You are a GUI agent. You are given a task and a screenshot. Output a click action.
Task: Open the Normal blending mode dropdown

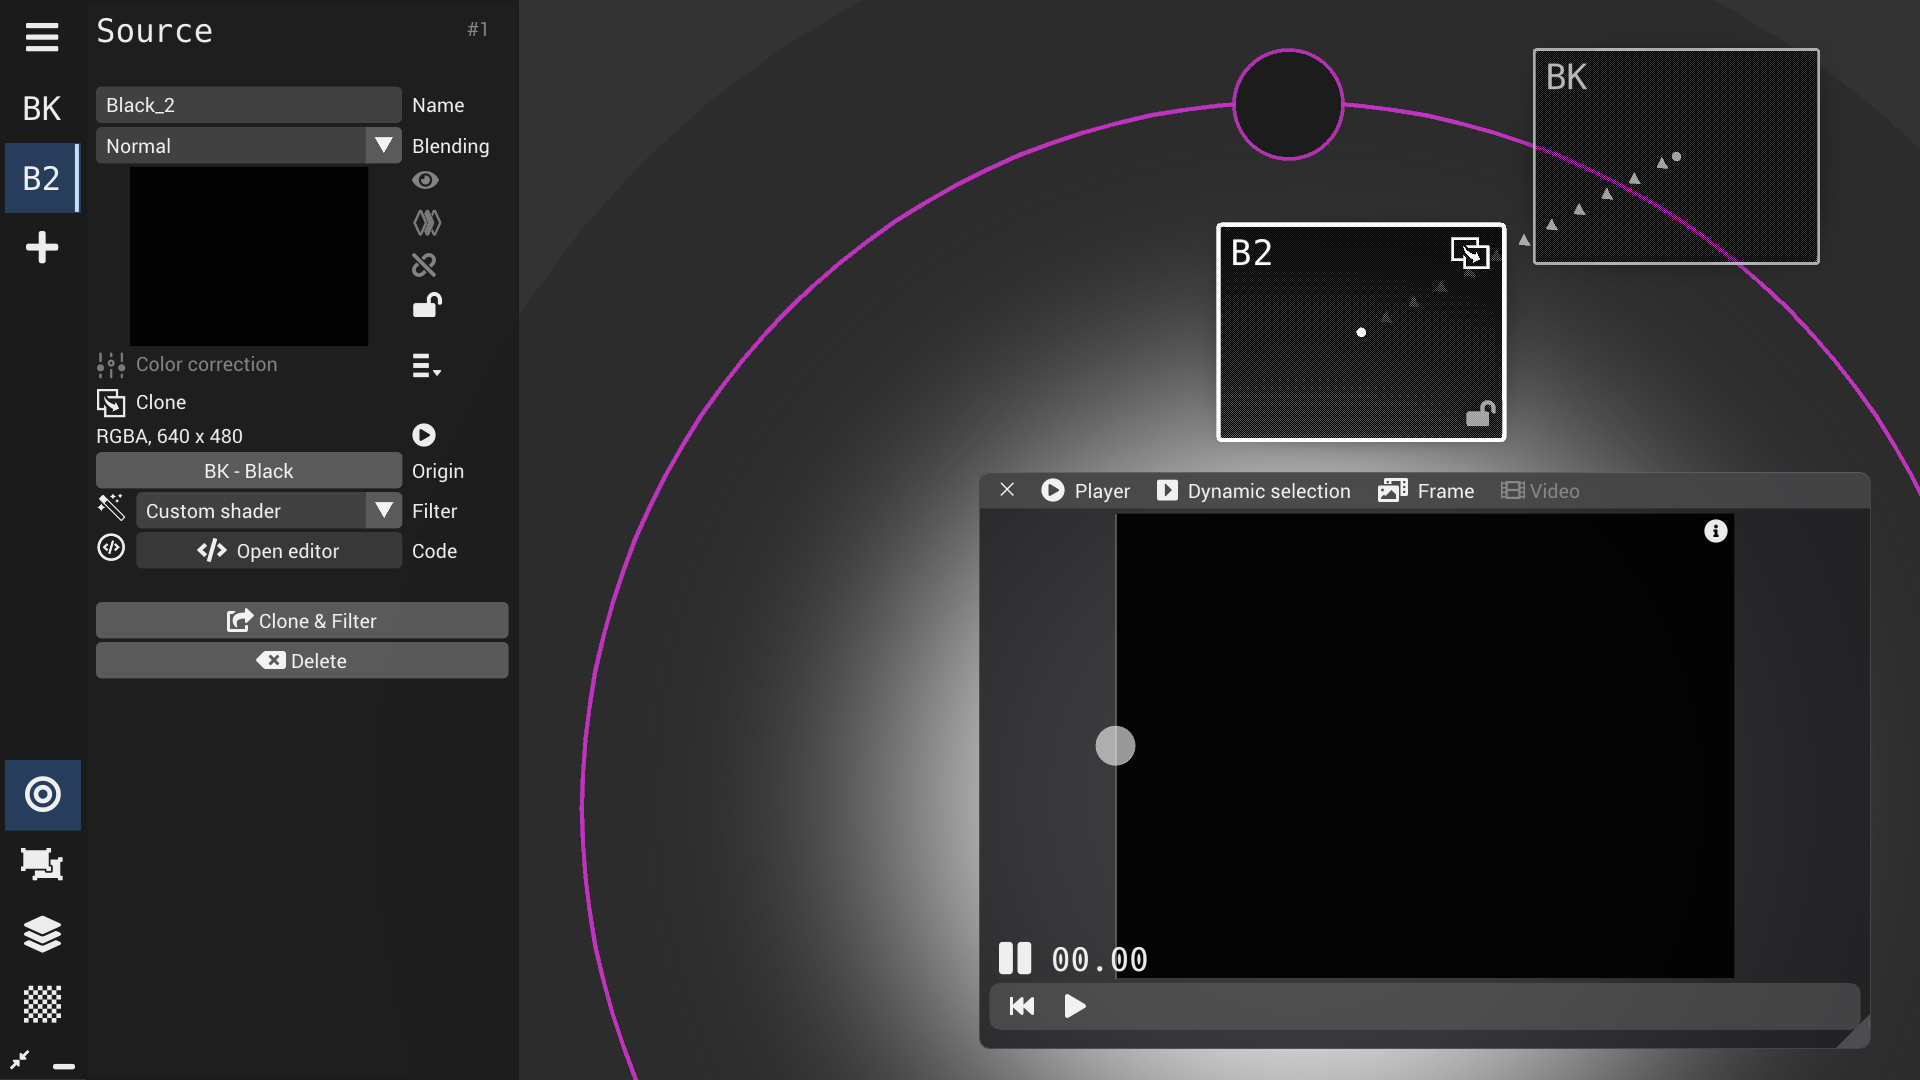[x=382, y=145]
